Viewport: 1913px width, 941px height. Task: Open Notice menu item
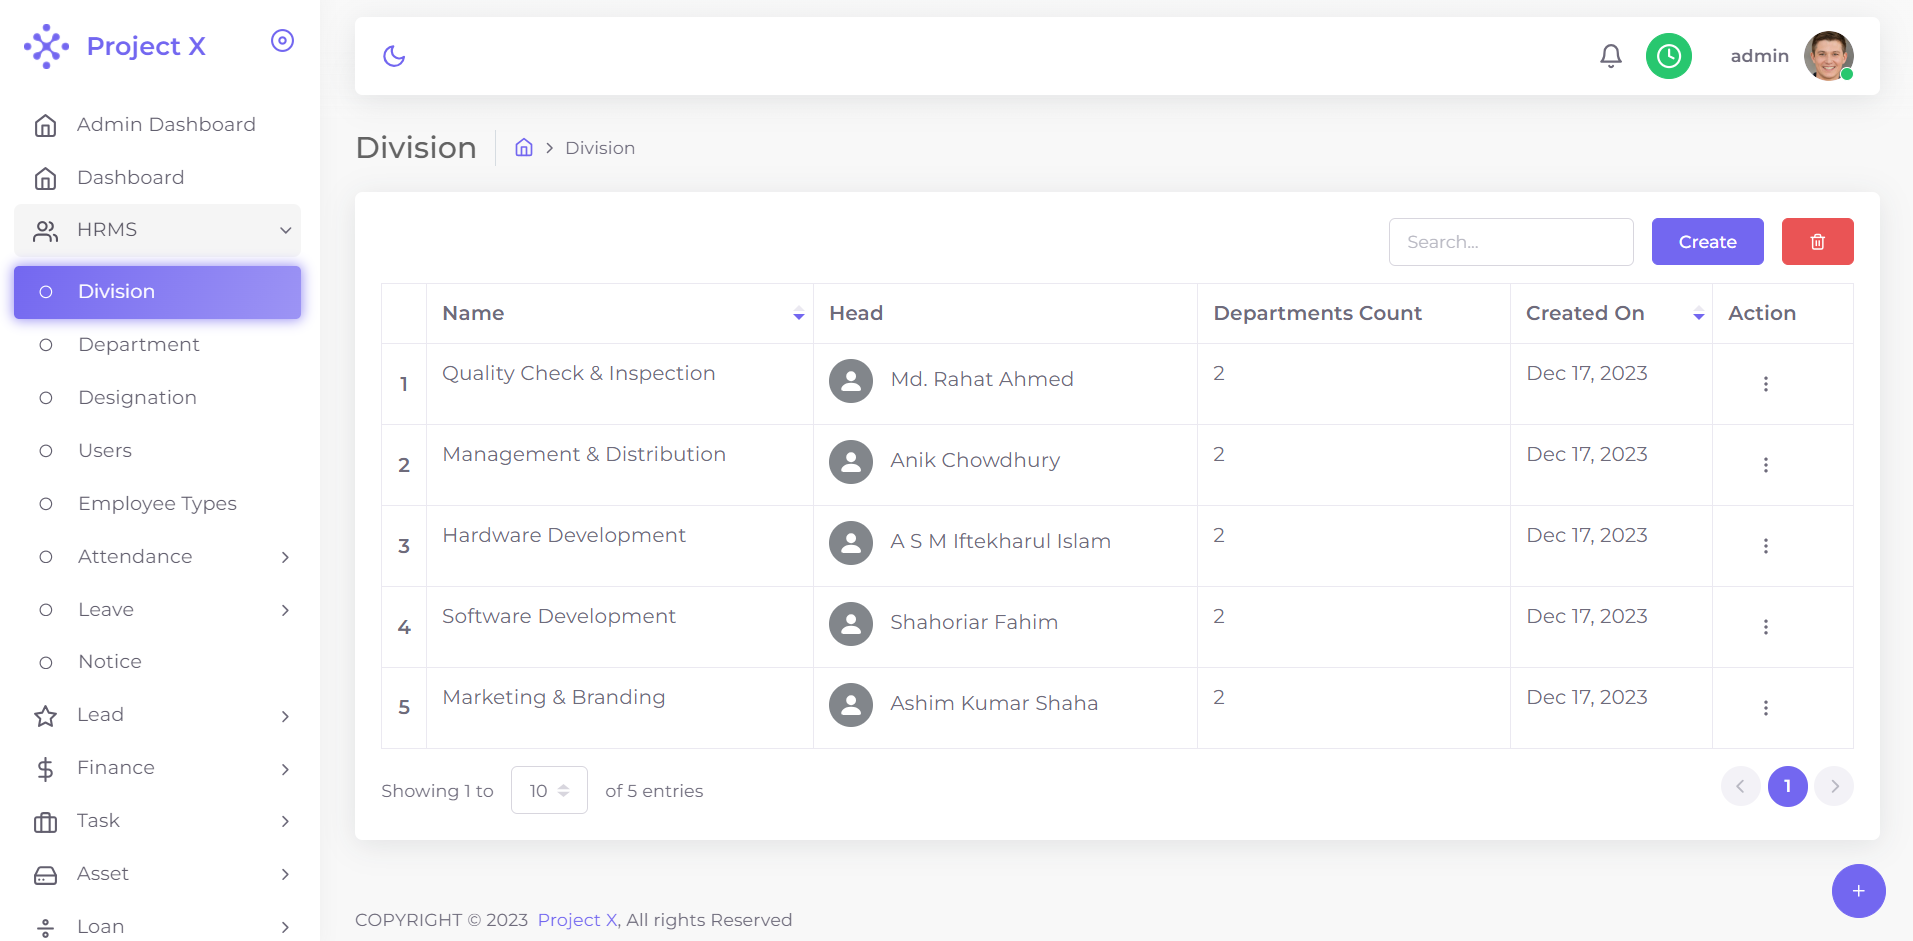(158, 662)
